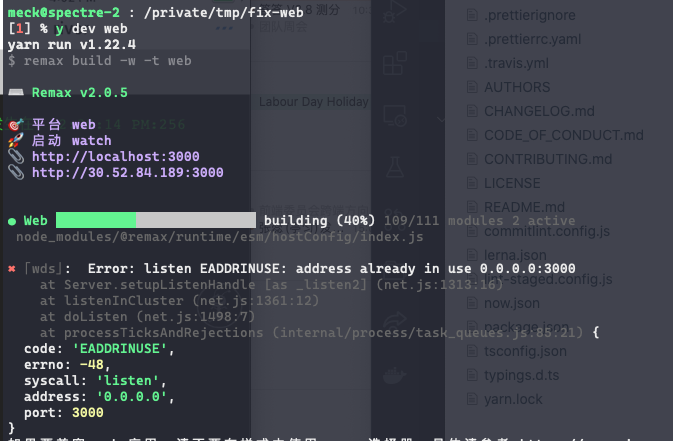673x441 pixels.
Task: Open the Testing flask icon in activity bar
Action: pos(394,167)
